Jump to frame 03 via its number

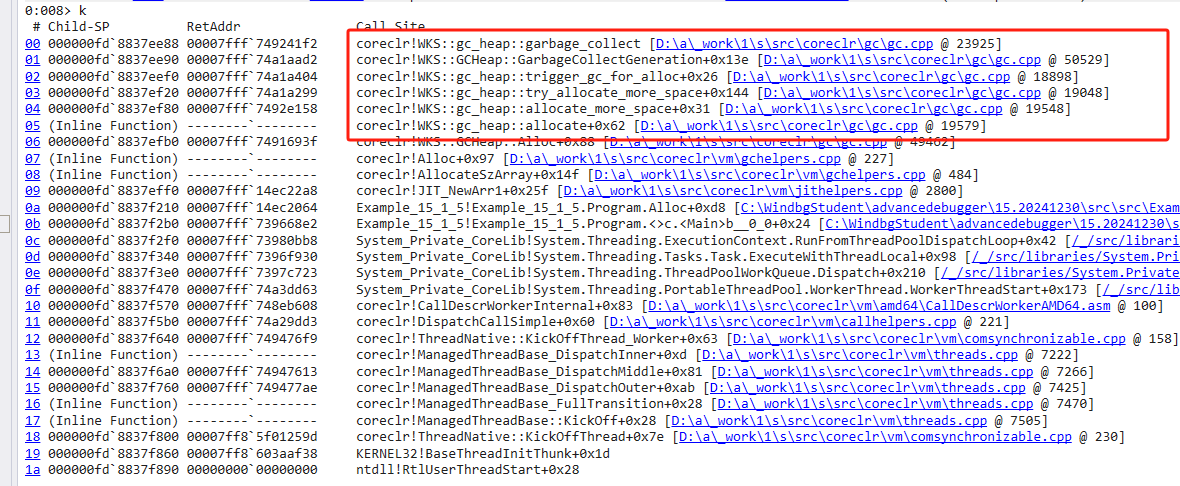[32, 92]
